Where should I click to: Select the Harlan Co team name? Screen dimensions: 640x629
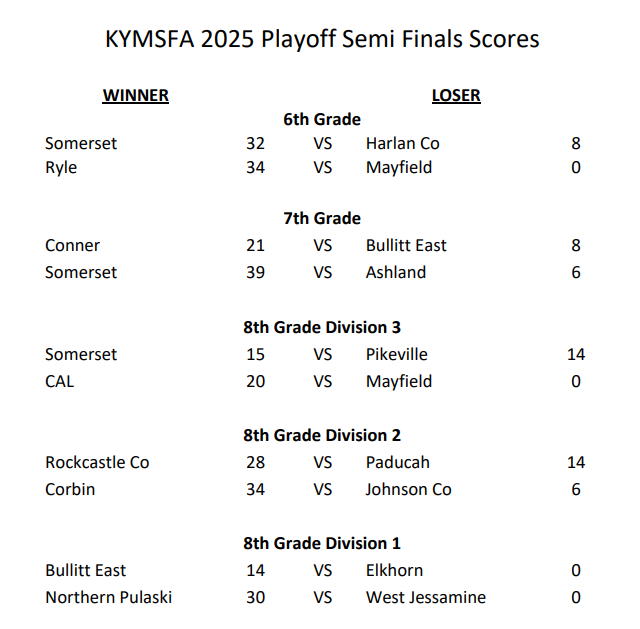point(402,143)
